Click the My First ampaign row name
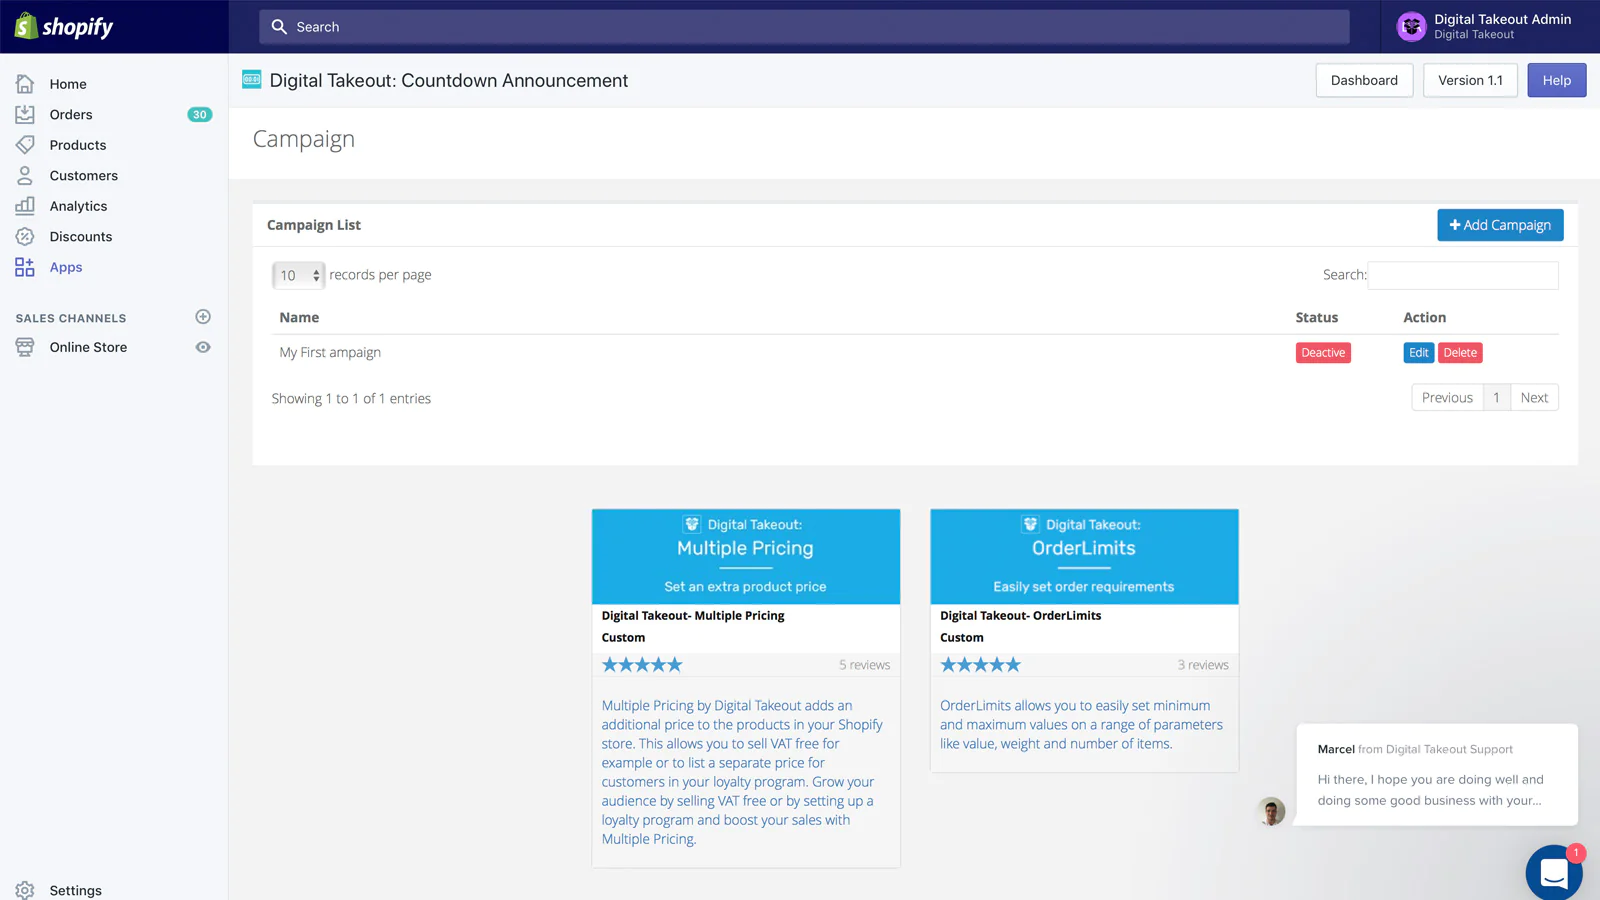The width and height of the screenshot is (1600, 900). coord(330,352)
